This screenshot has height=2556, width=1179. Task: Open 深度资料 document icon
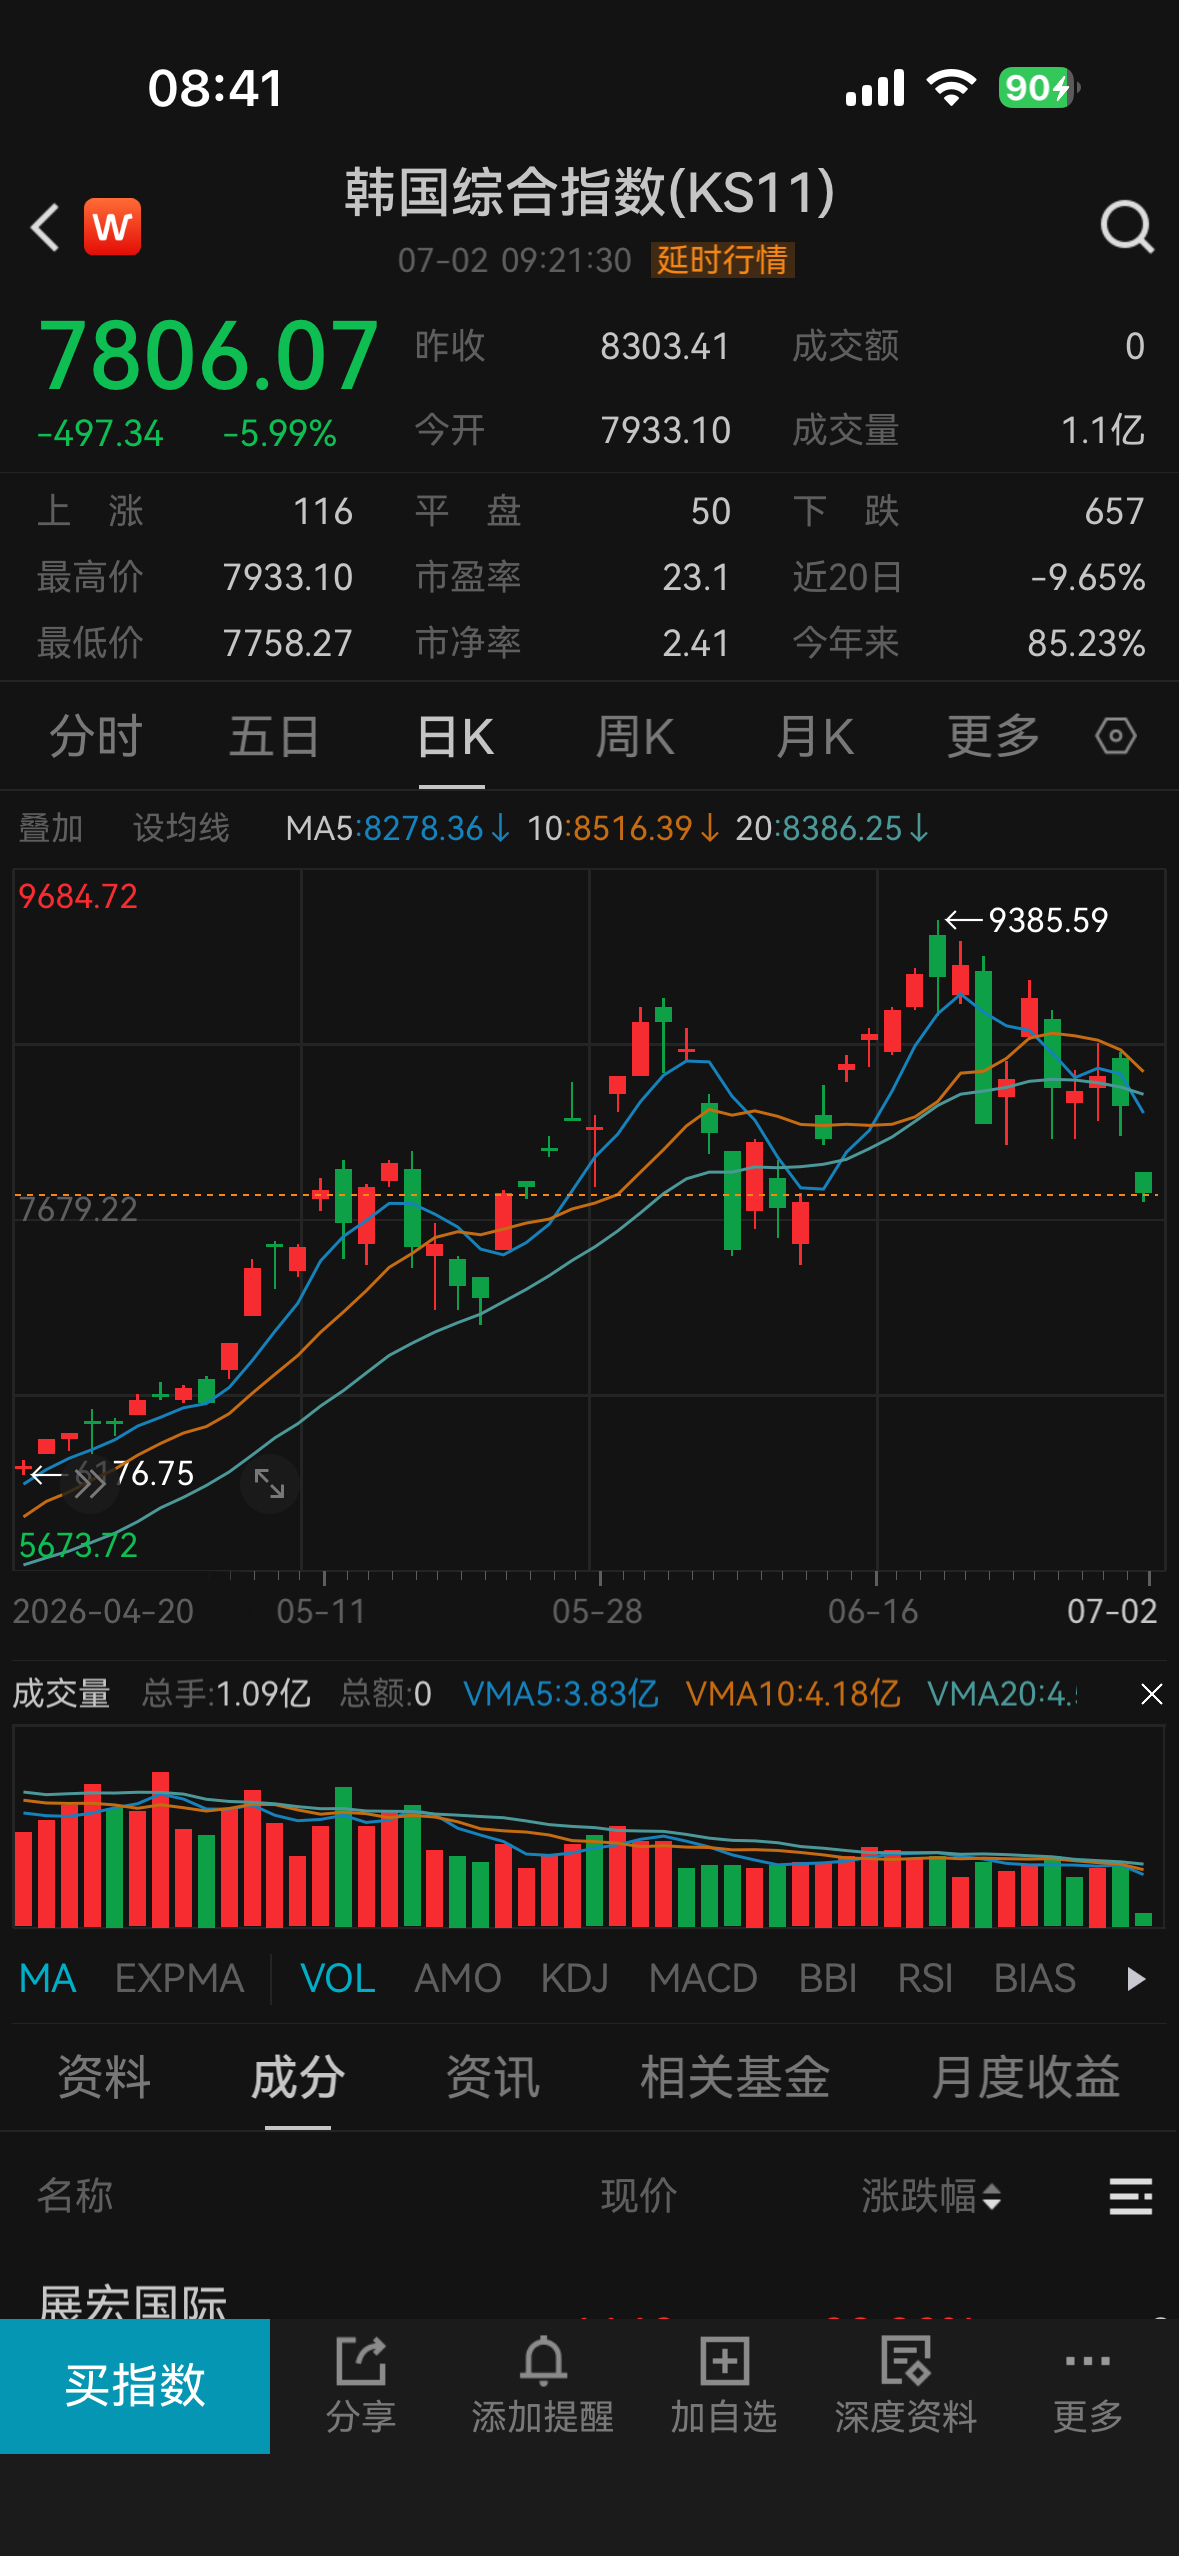click(x=905, y=2386)
